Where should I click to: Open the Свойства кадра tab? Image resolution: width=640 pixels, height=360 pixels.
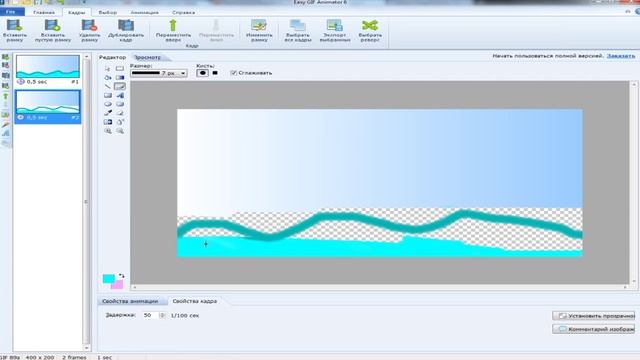click(x=195, y=301)
